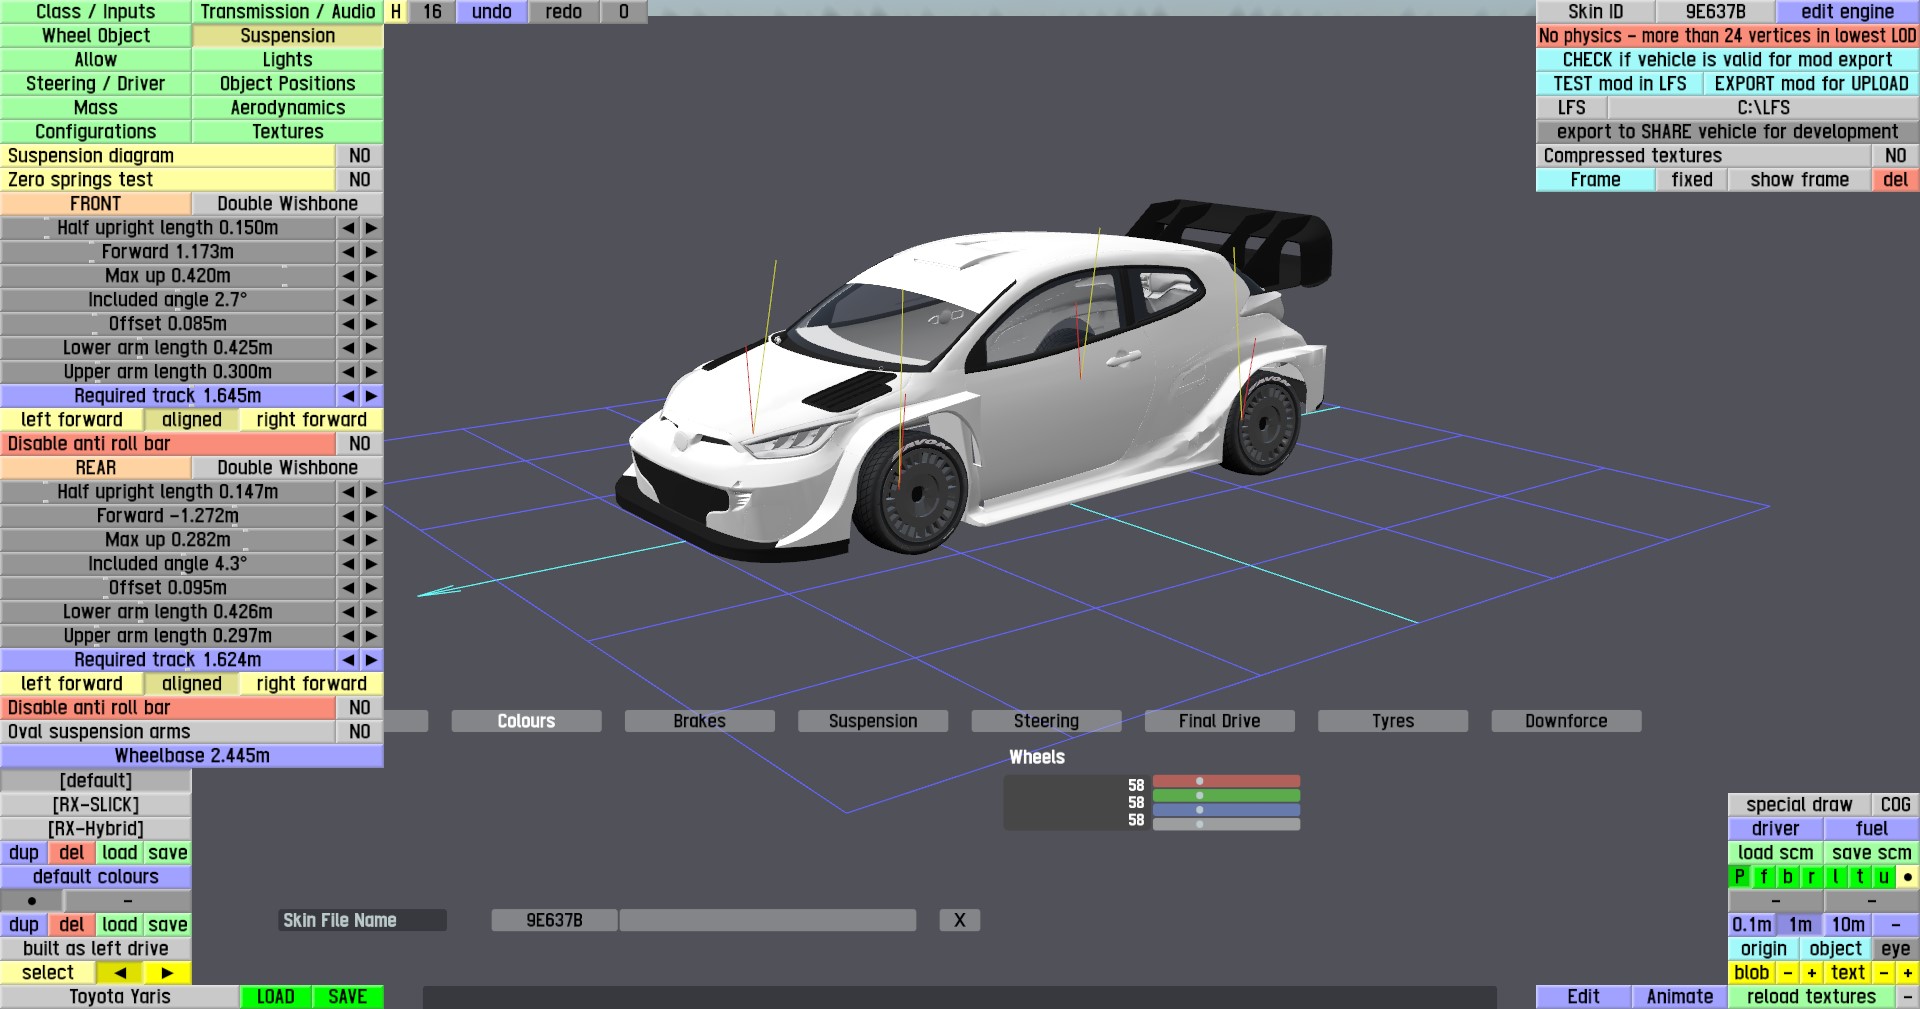Select the Textures tab
Viewport: 1920px width, 1009px height.
pyautogui.click(x=287, y=132)
